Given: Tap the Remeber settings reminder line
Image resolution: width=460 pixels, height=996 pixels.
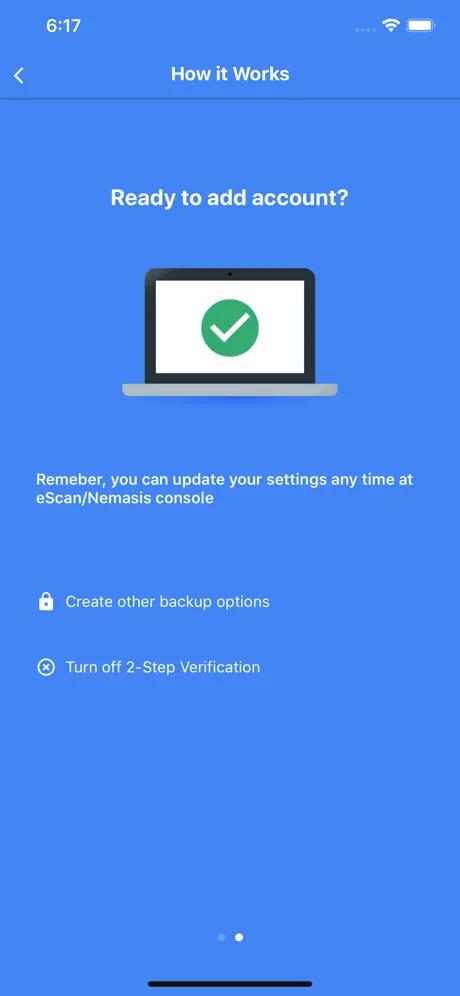Looking at the screenshot, I should click(225, 479).
